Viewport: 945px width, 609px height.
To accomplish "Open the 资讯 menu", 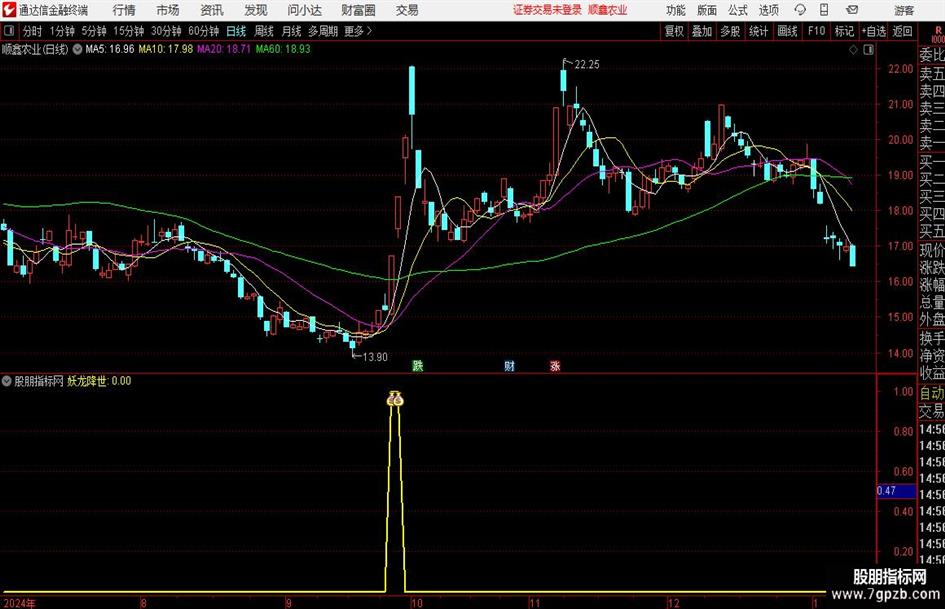I will coord(212,10).
